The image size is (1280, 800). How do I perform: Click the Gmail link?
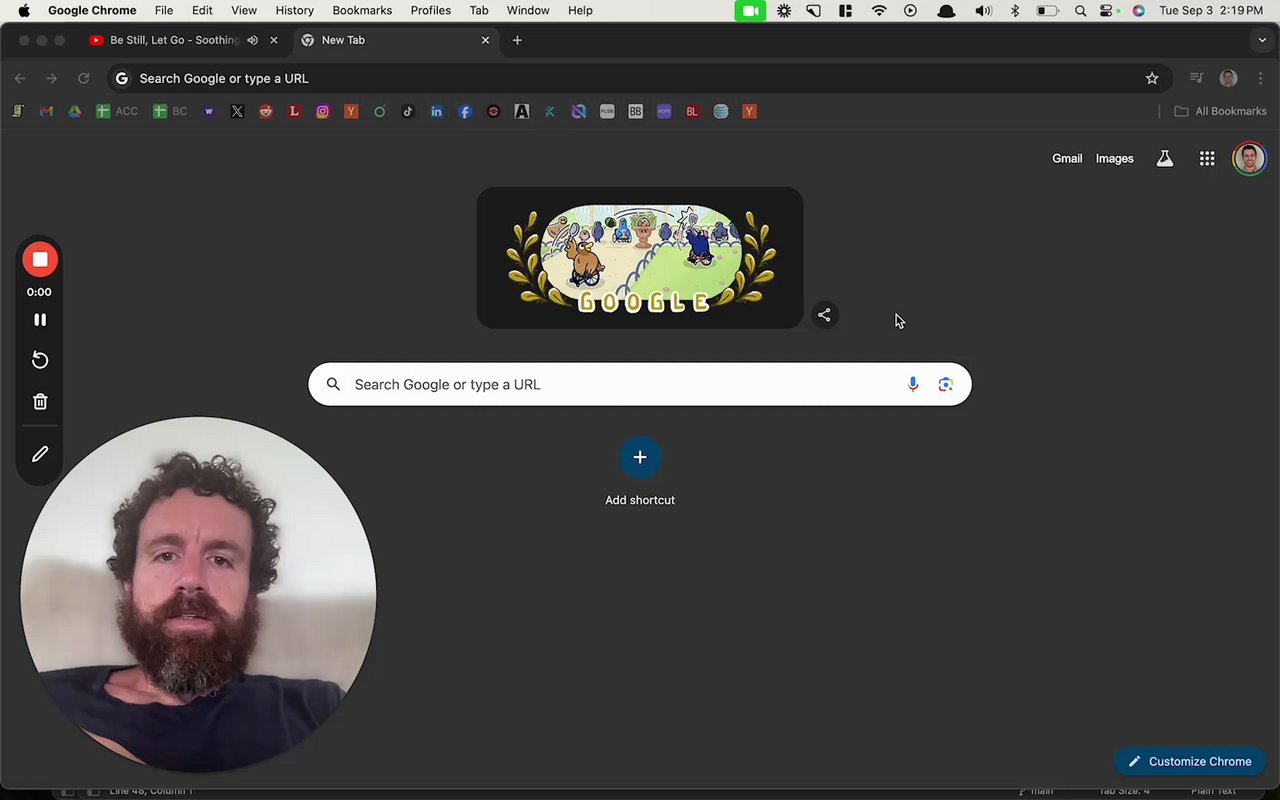click(x=1067, y=158)
